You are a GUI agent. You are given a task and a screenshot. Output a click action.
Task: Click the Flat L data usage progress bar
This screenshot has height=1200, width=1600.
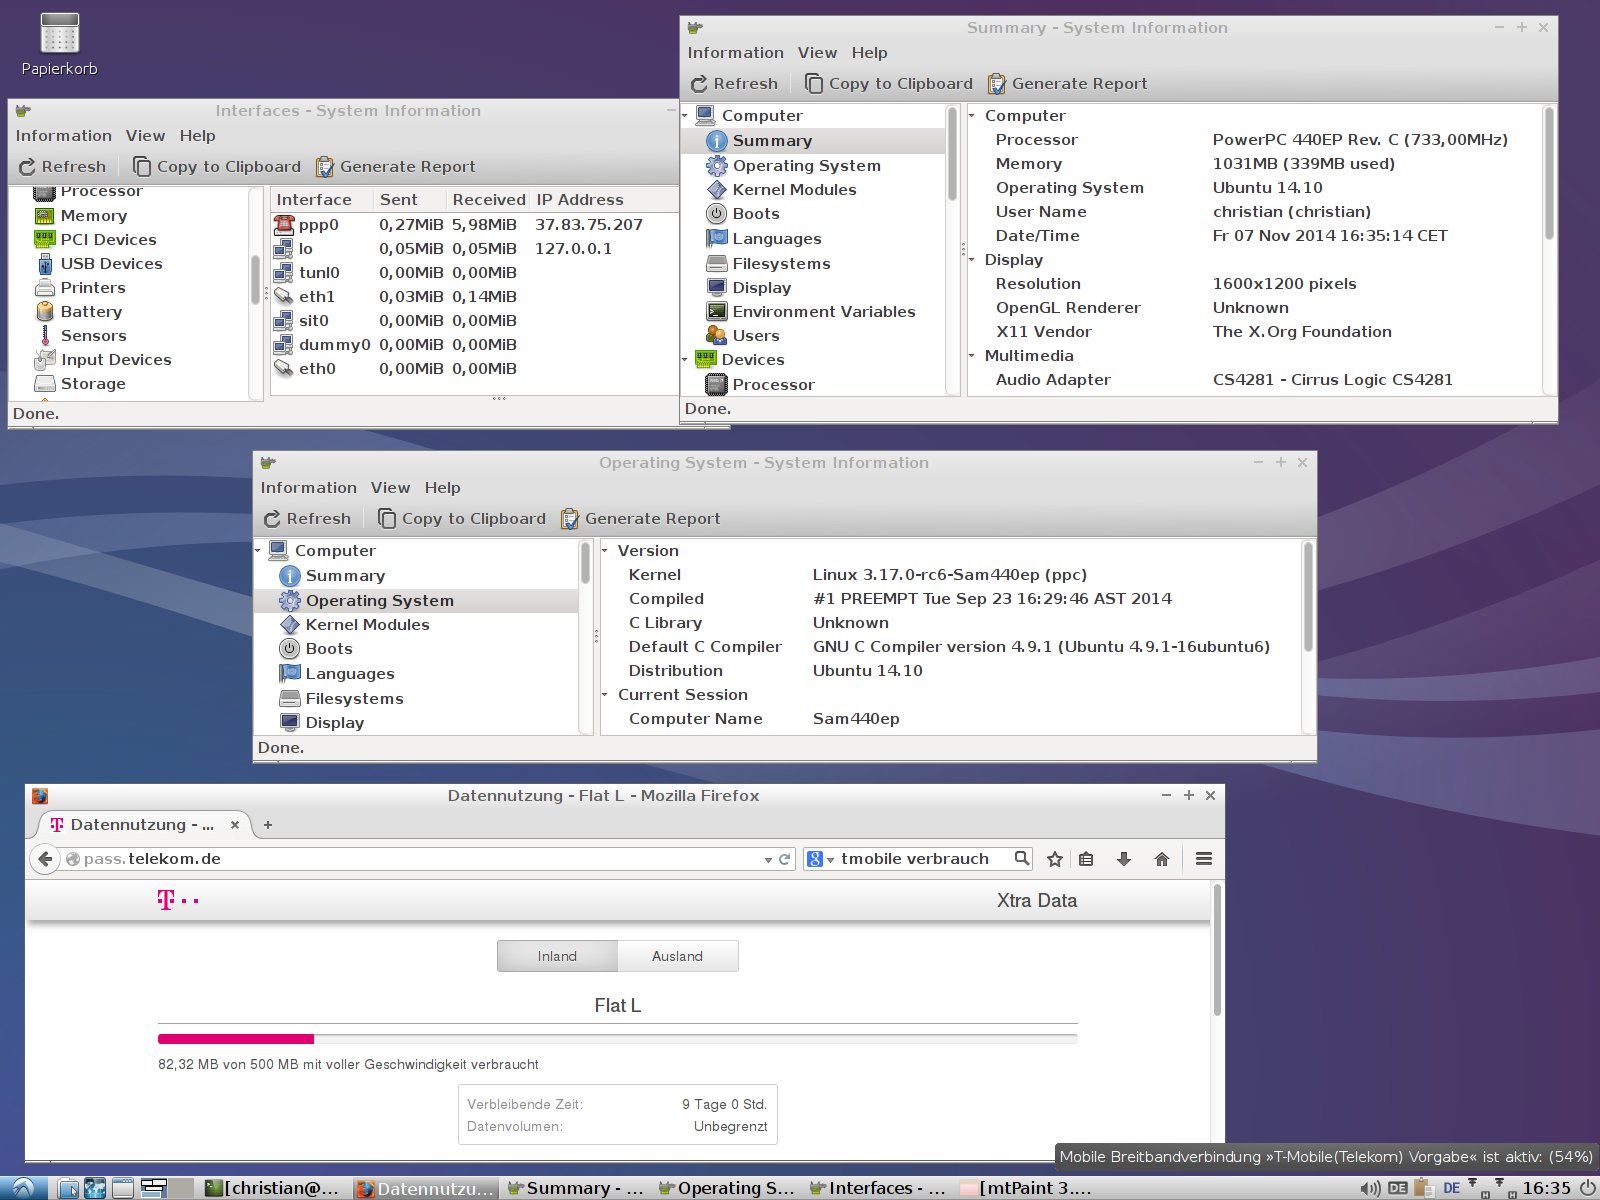617,1039
